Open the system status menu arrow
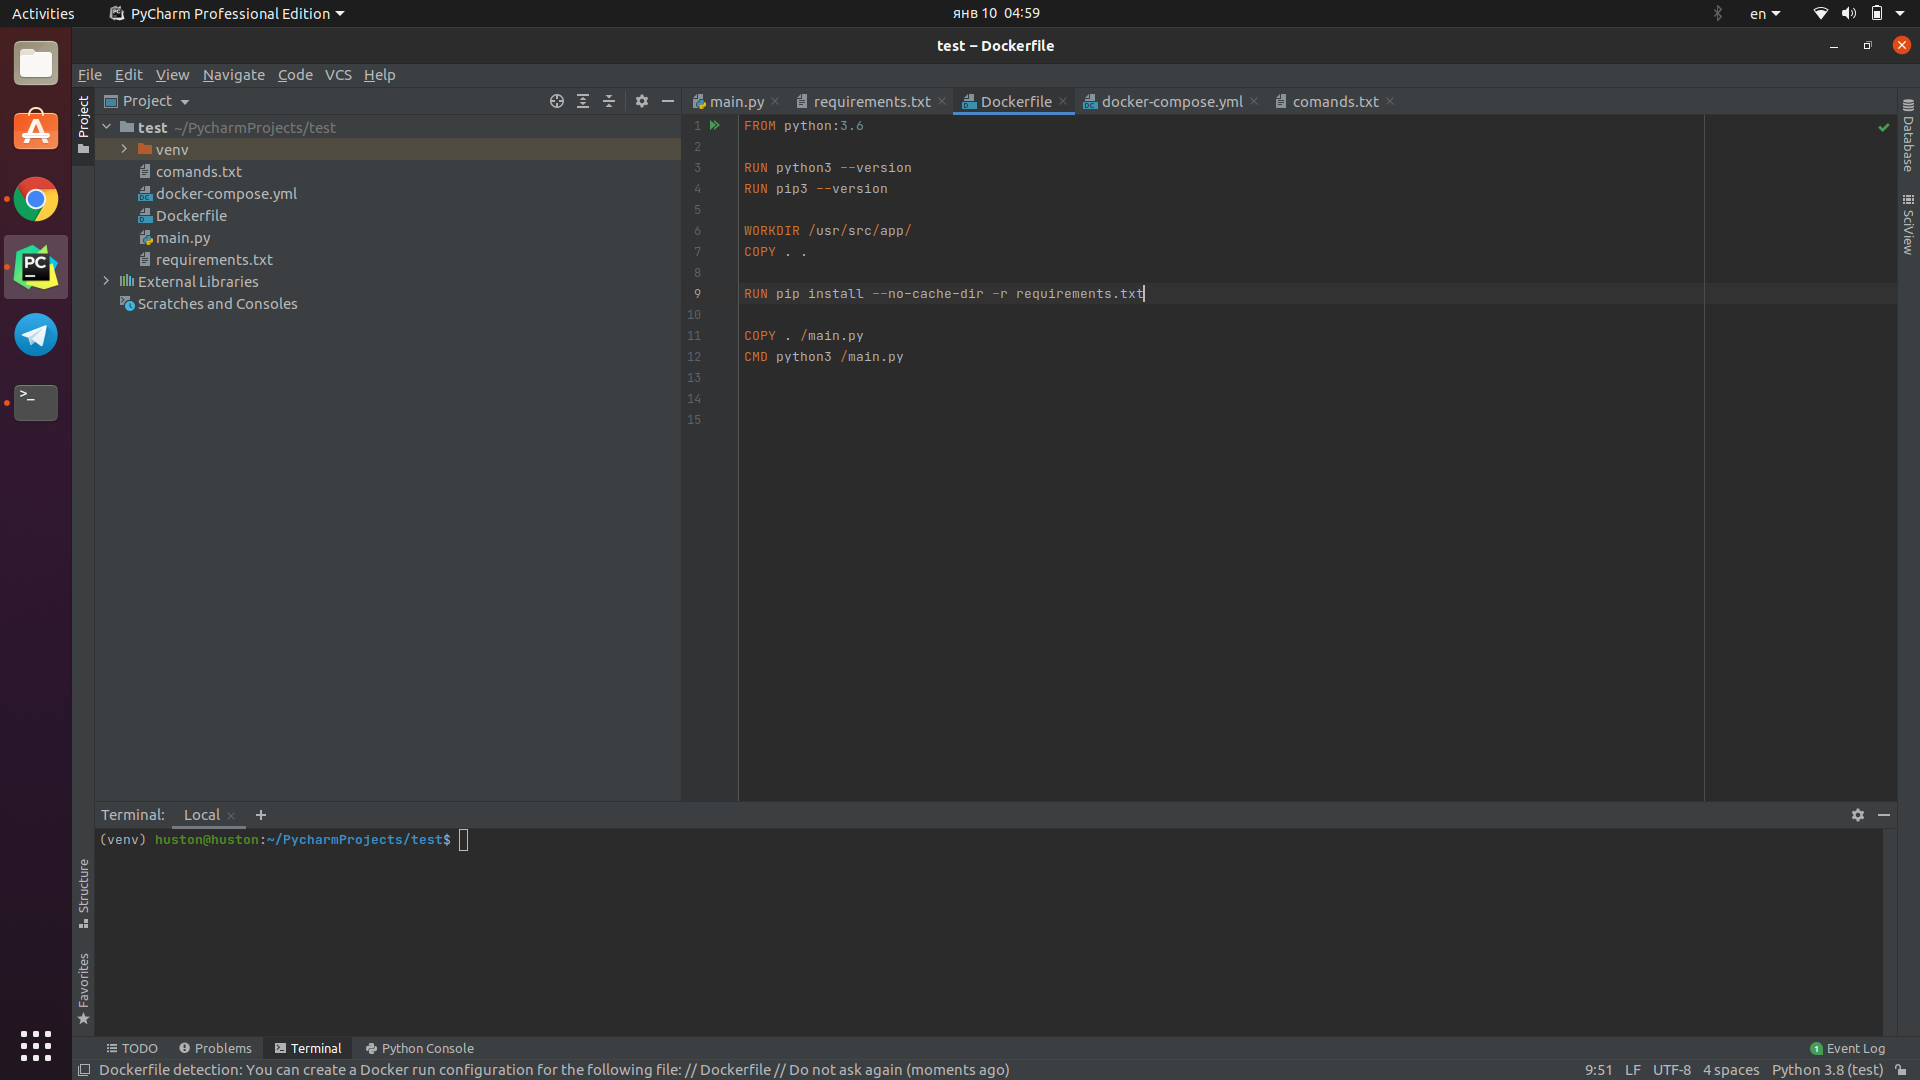This screenshot has width=1920, height=1080. (x=1900, y=13)
